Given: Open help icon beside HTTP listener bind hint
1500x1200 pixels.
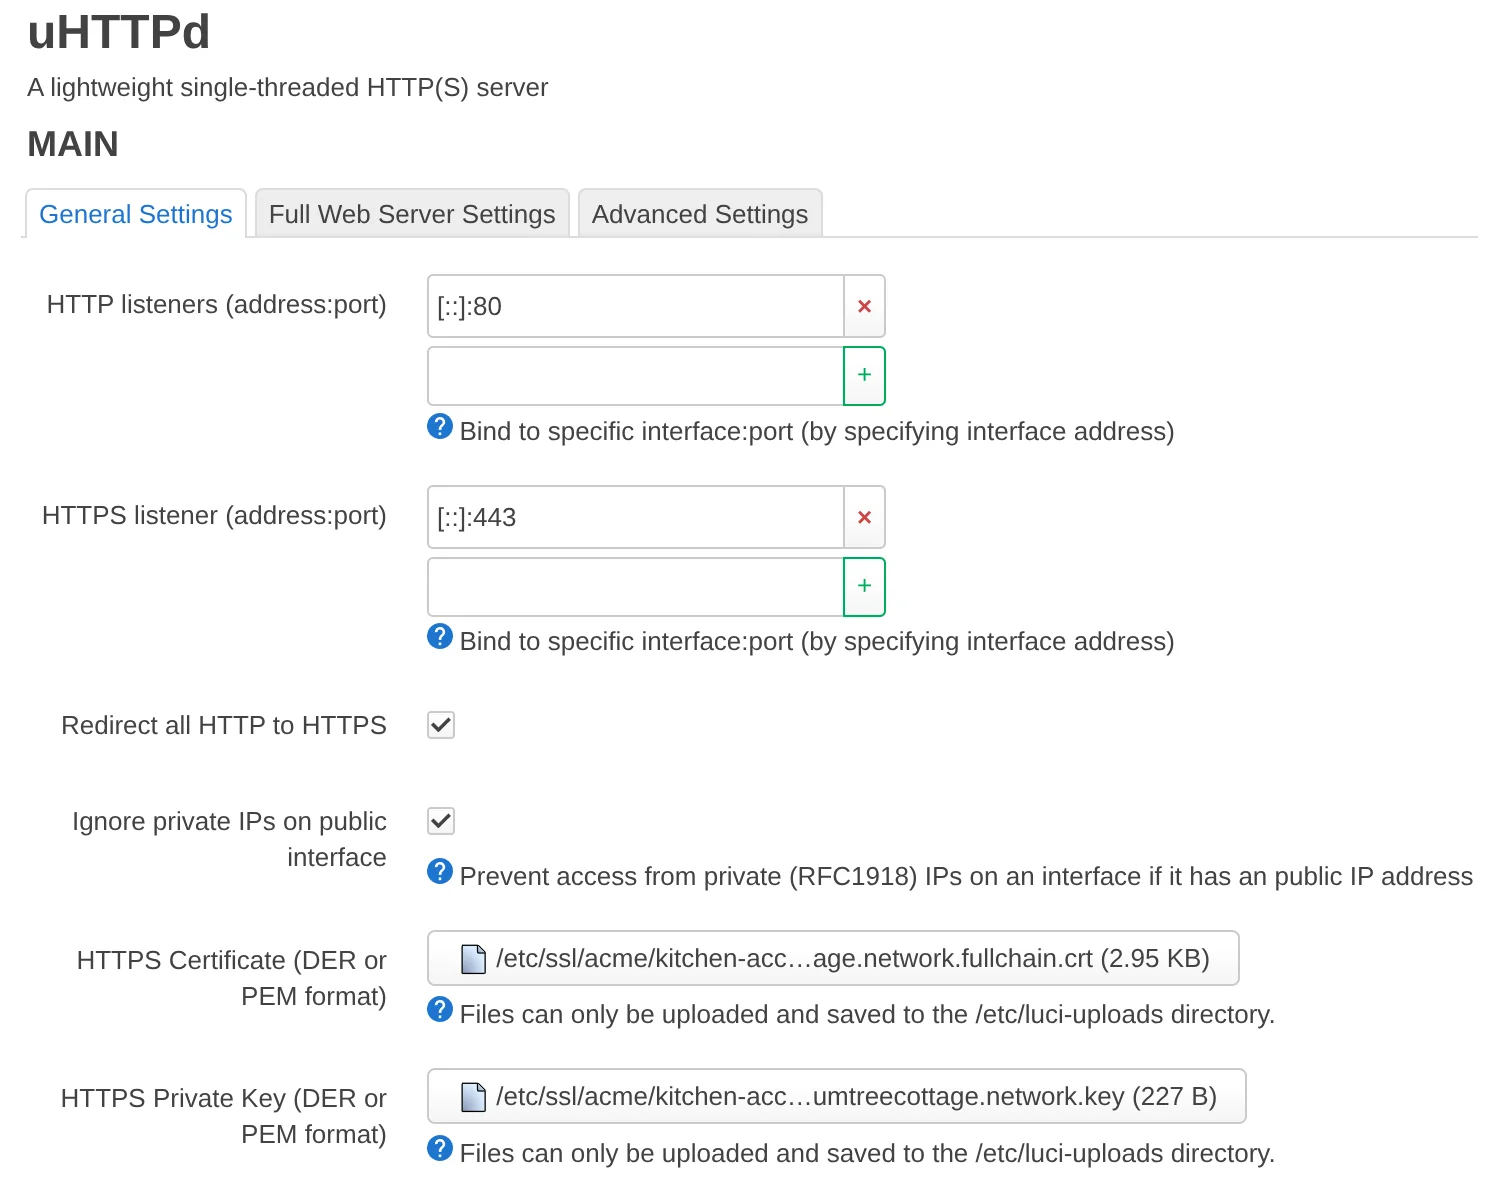Looking at the screenshot, I should click(x=439, y=427).
